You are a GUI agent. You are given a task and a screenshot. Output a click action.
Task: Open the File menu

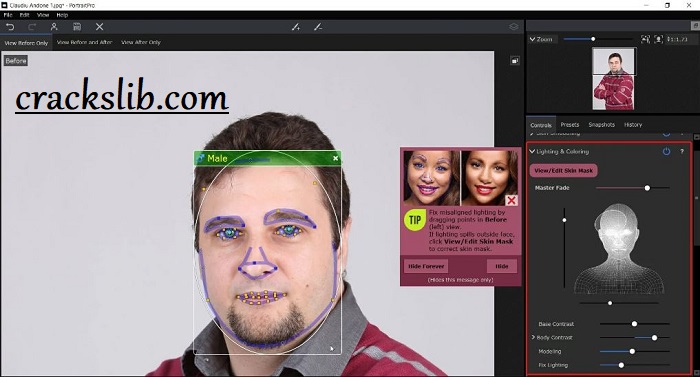[x=8, y=15]
